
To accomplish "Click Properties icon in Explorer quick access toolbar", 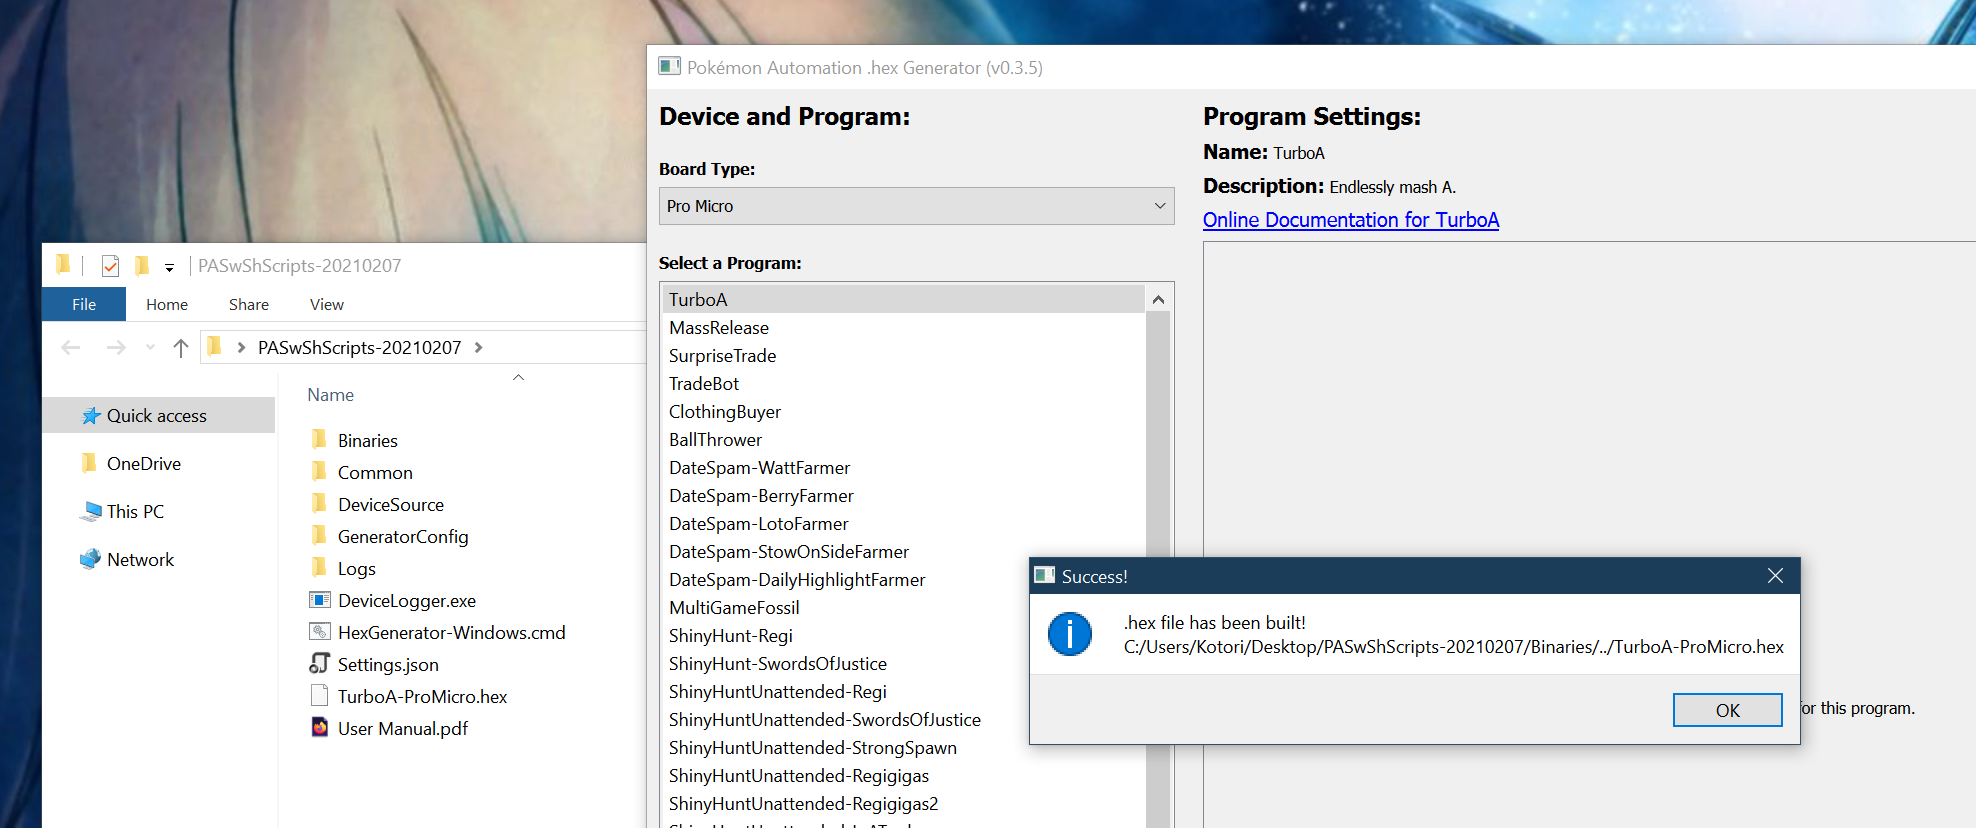I will tap(111, 266).
